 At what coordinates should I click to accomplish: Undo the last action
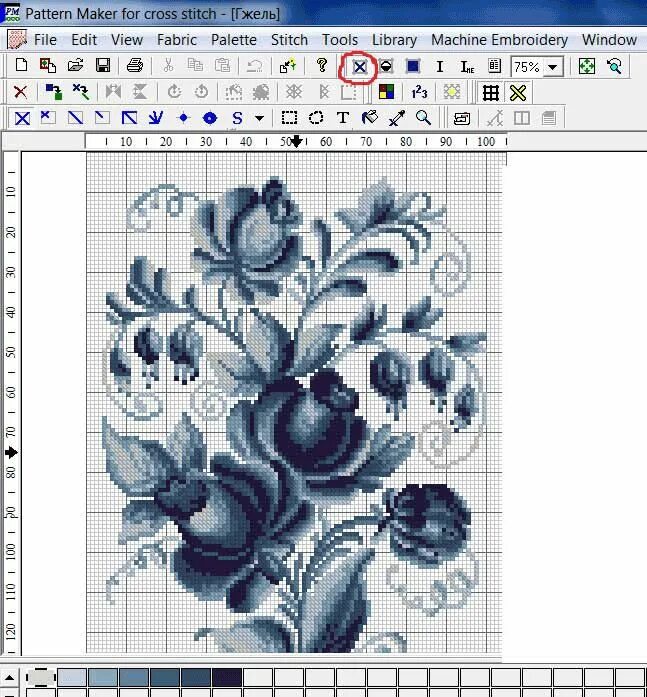click(x=255, y=66)
